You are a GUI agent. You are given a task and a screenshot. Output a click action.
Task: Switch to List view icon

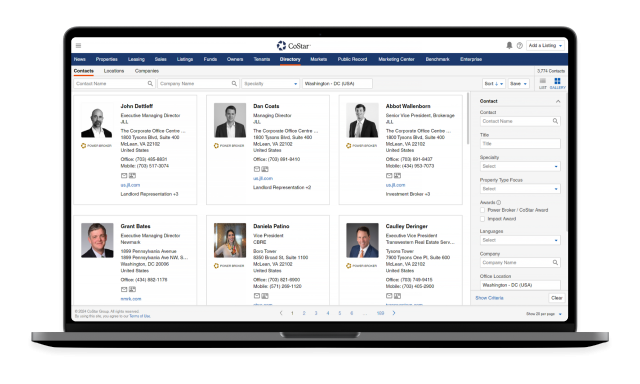542,83
